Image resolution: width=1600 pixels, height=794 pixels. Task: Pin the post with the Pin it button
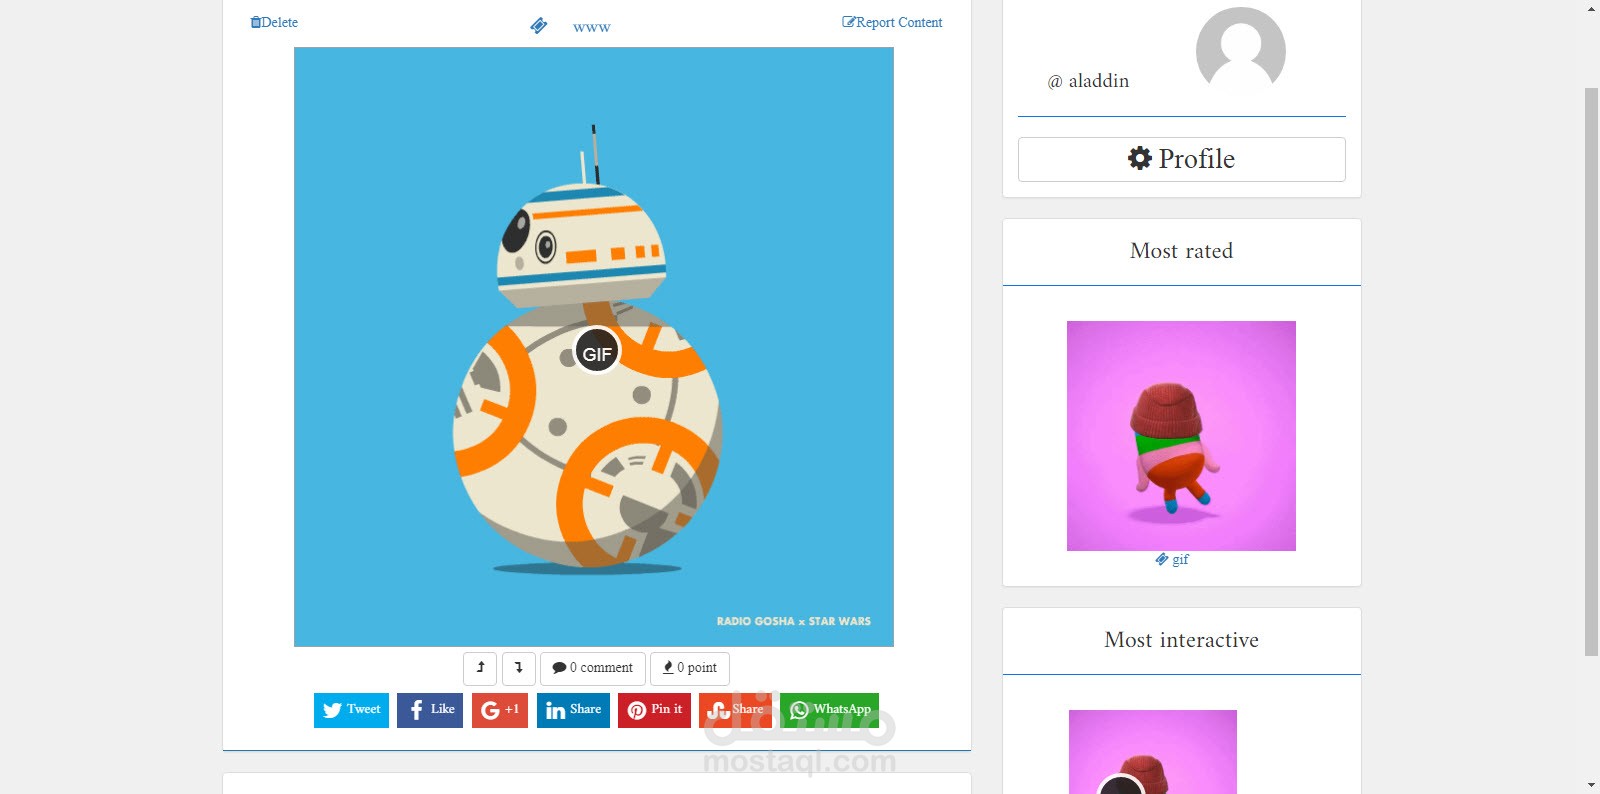tap(654, 710)
